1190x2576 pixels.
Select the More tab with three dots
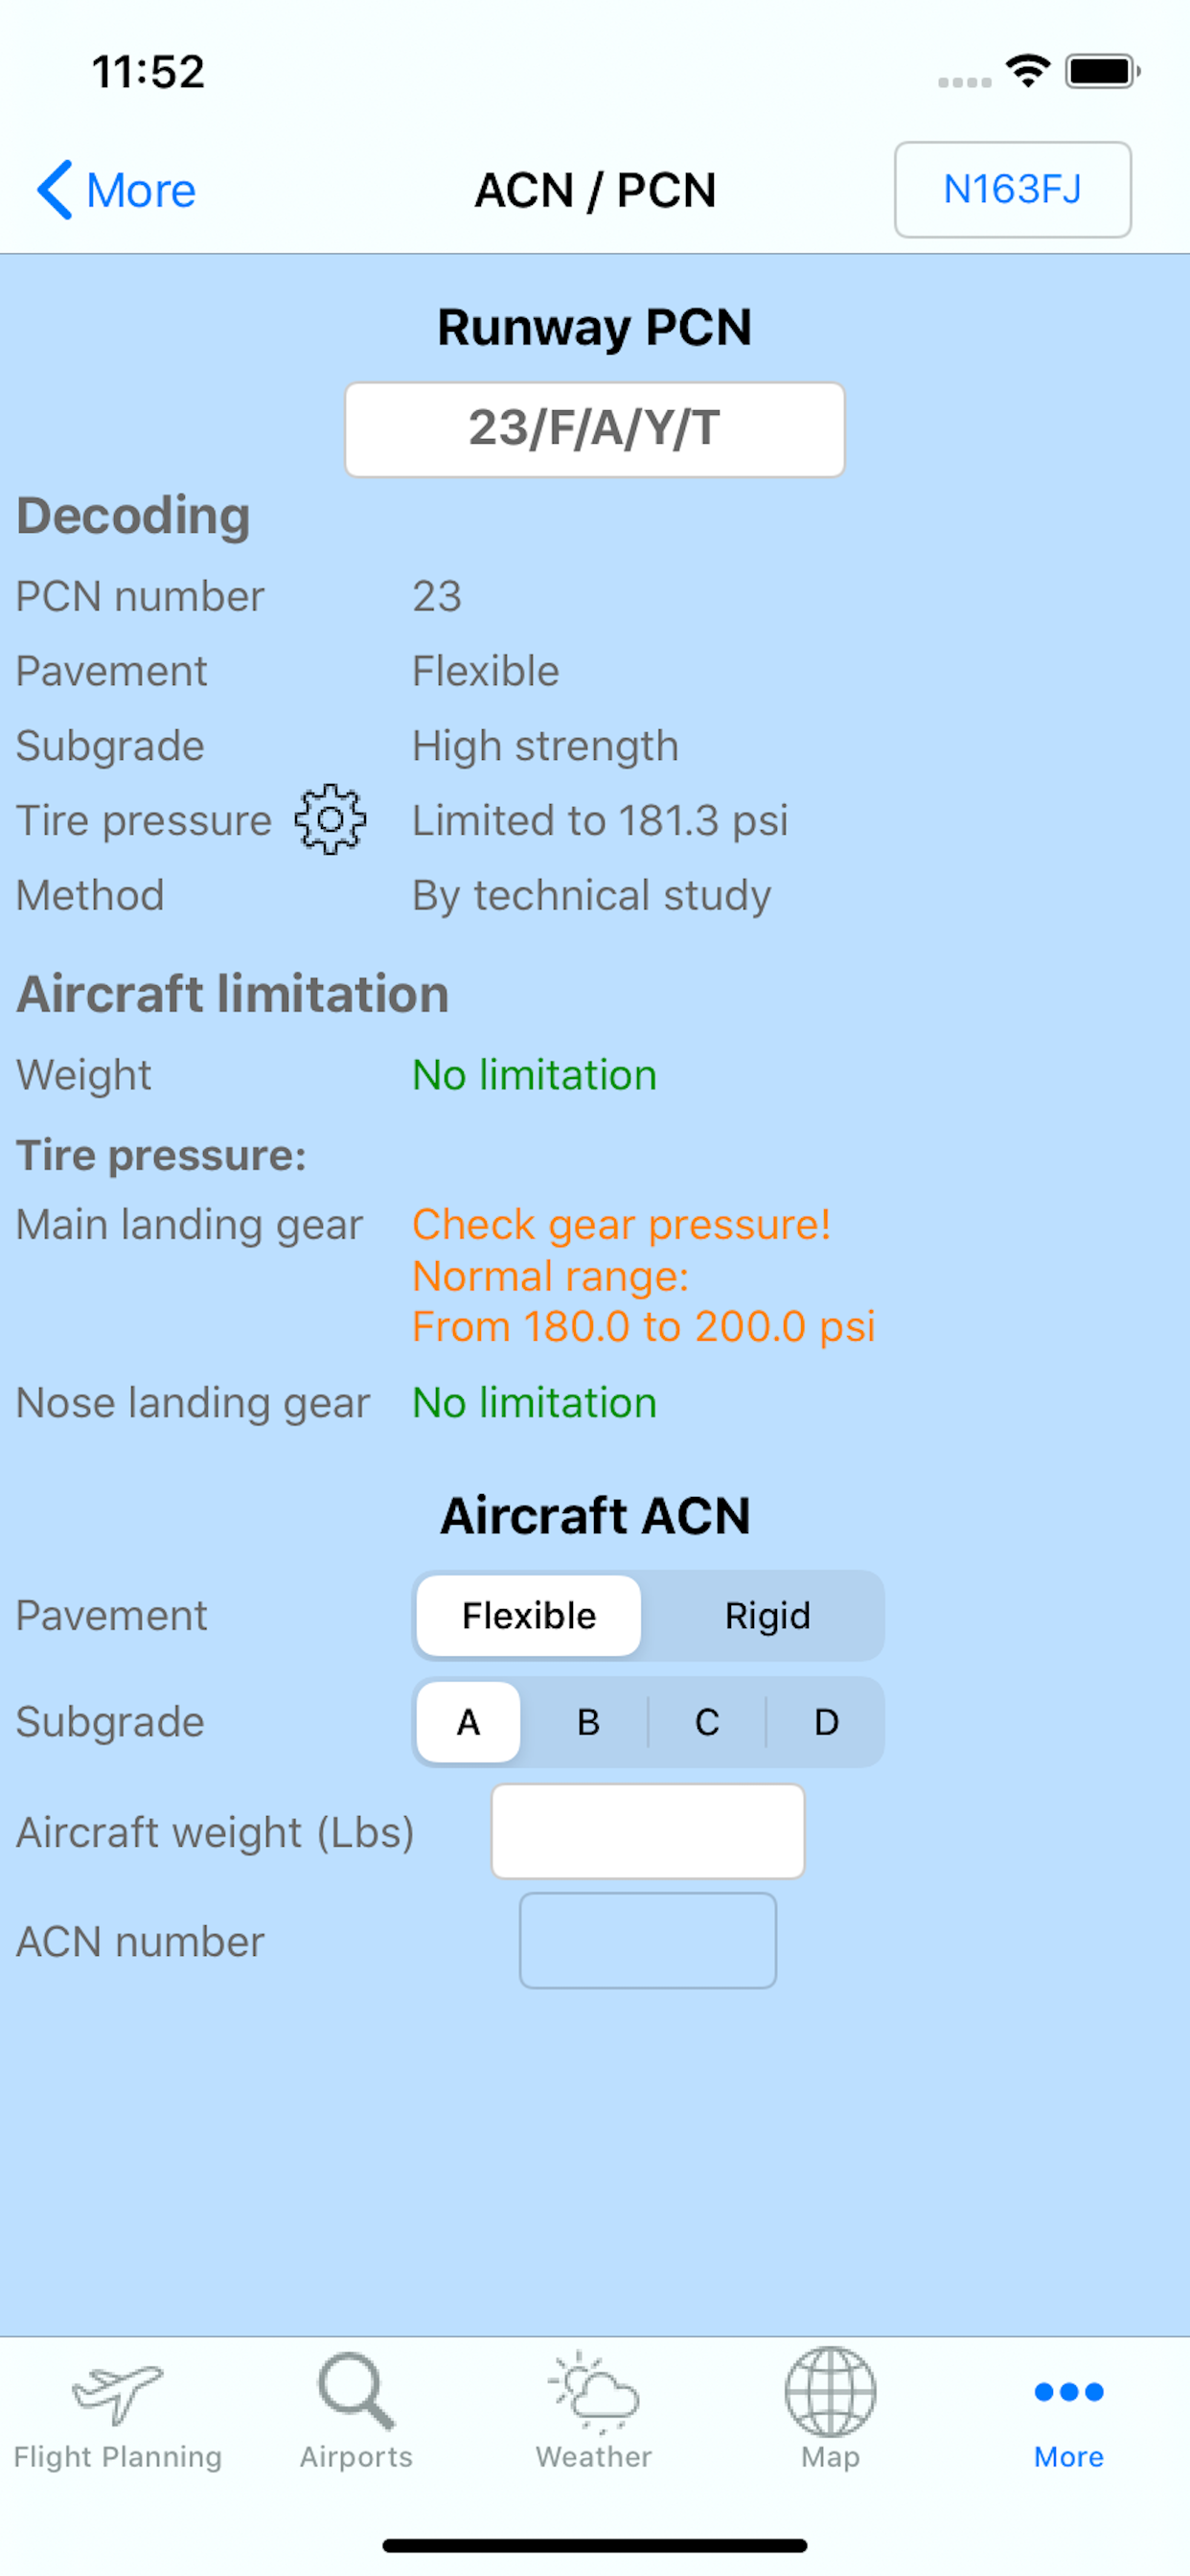coord(1068,2408)
